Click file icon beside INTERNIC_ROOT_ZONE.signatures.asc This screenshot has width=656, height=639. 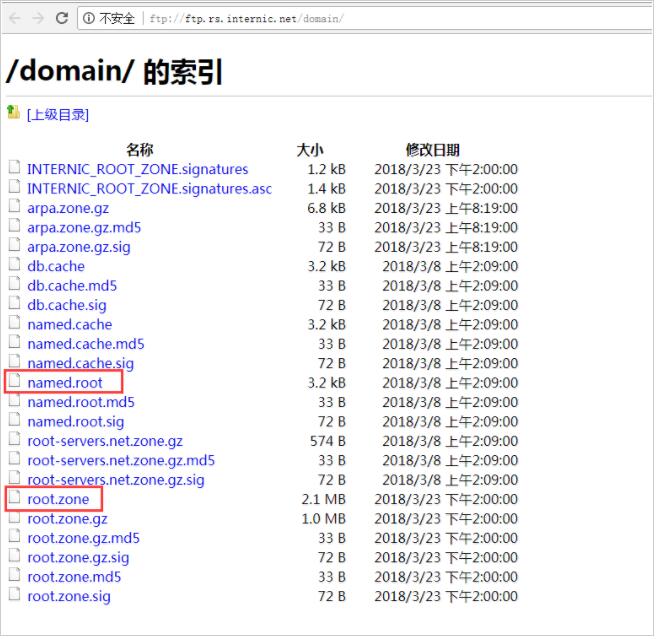pyautogui.click(x=14, y=186)
